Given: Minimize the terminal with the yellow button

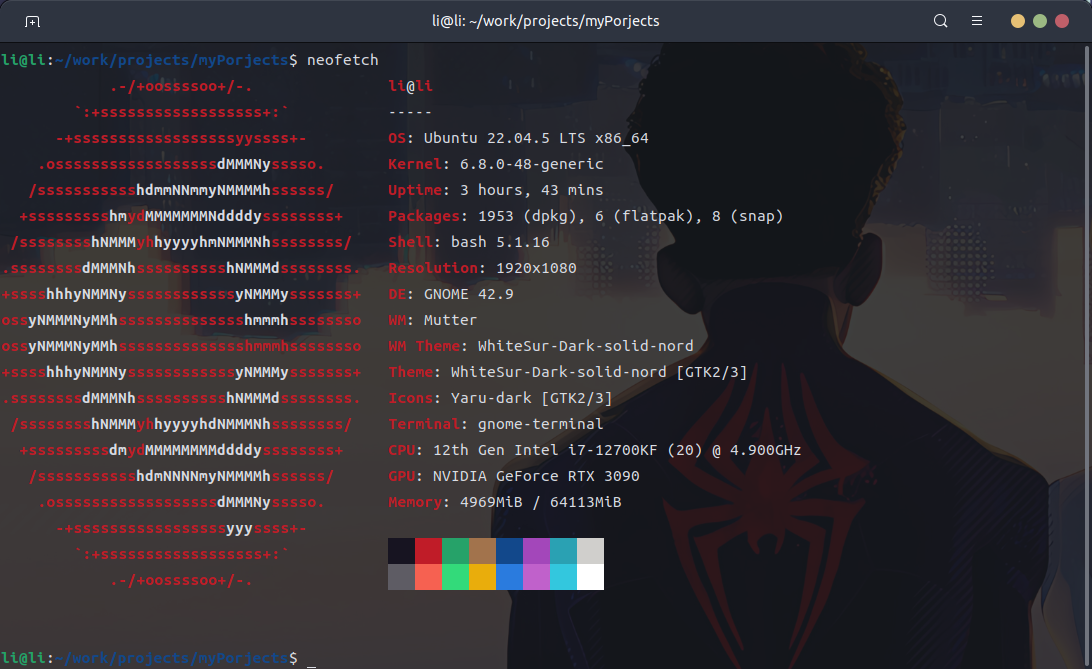Looking at the screenshot, I should [1017, 21].
